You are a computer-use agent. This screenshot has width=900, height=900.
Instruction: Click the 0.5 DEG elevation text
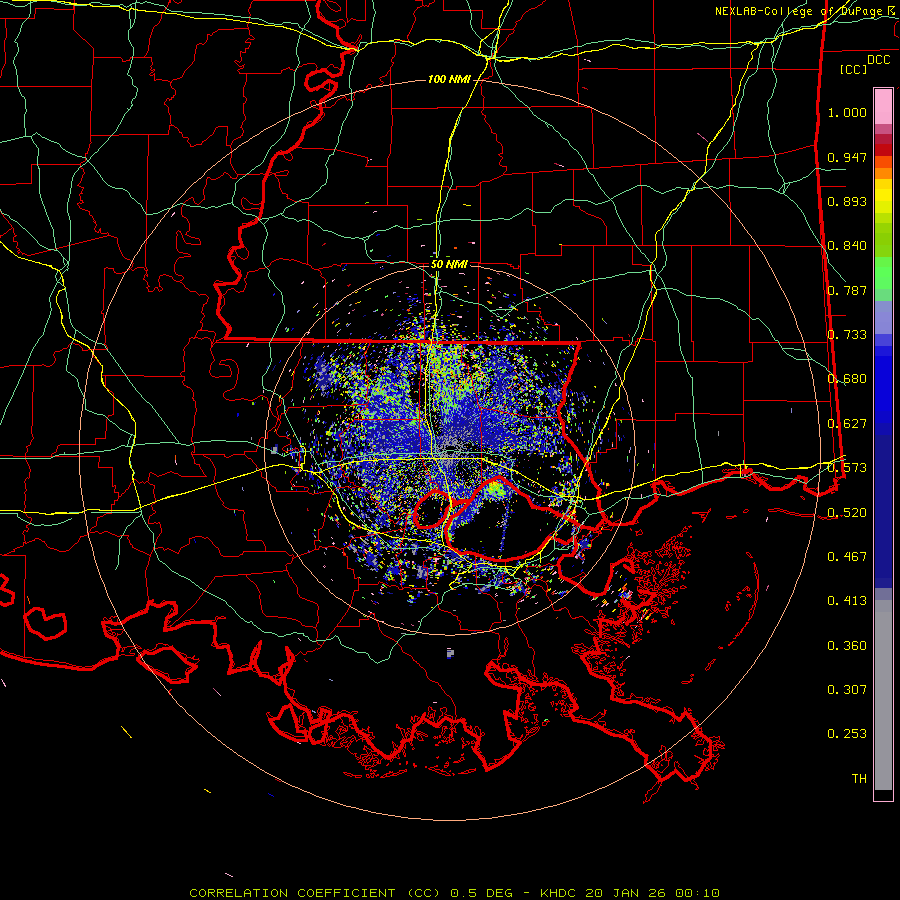click(481, 893)
